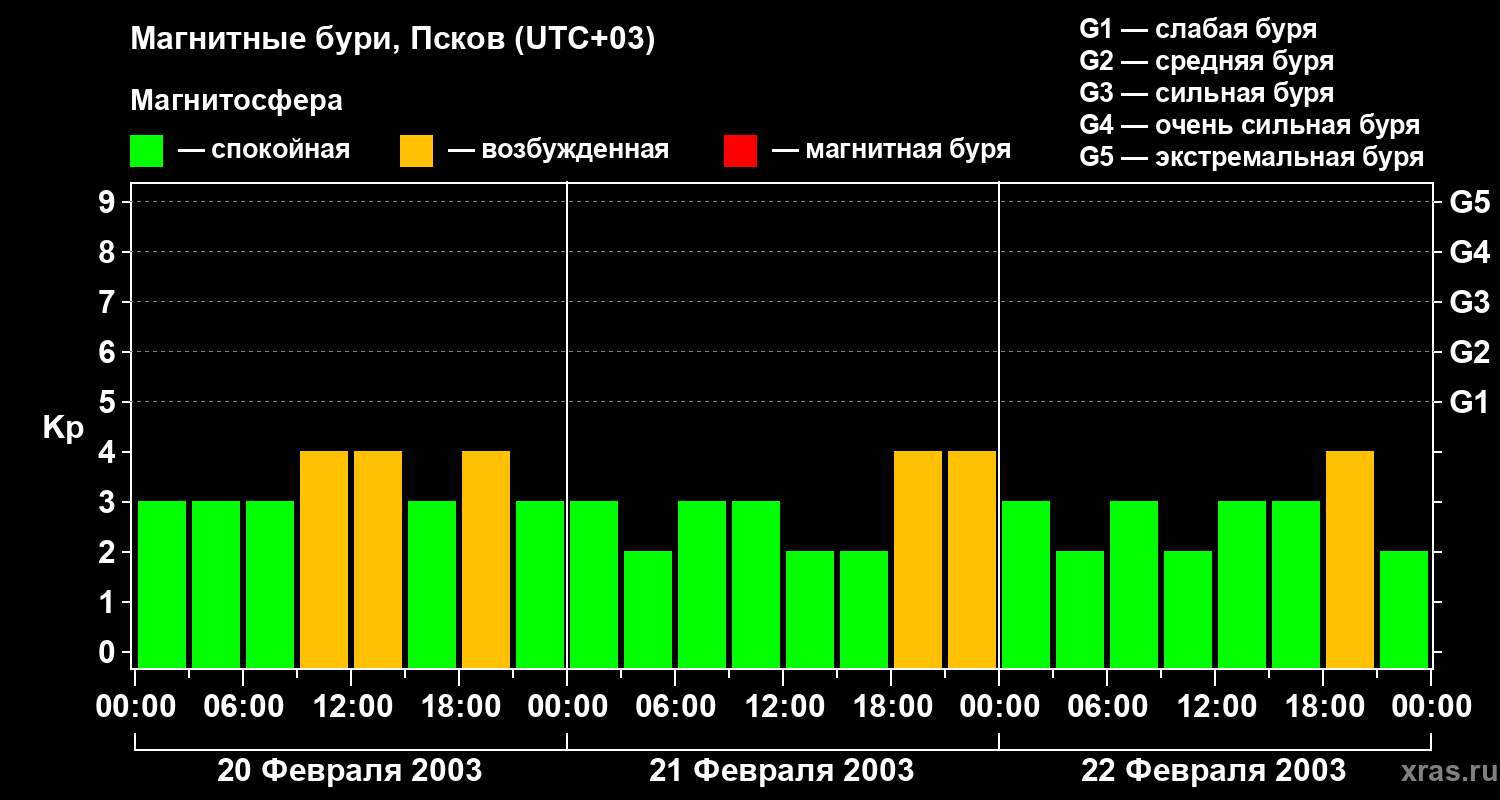The height and width of the screenshot is (800, 1500).
Task: Click the 12:00 time label under 20 February
Action: 351,707
